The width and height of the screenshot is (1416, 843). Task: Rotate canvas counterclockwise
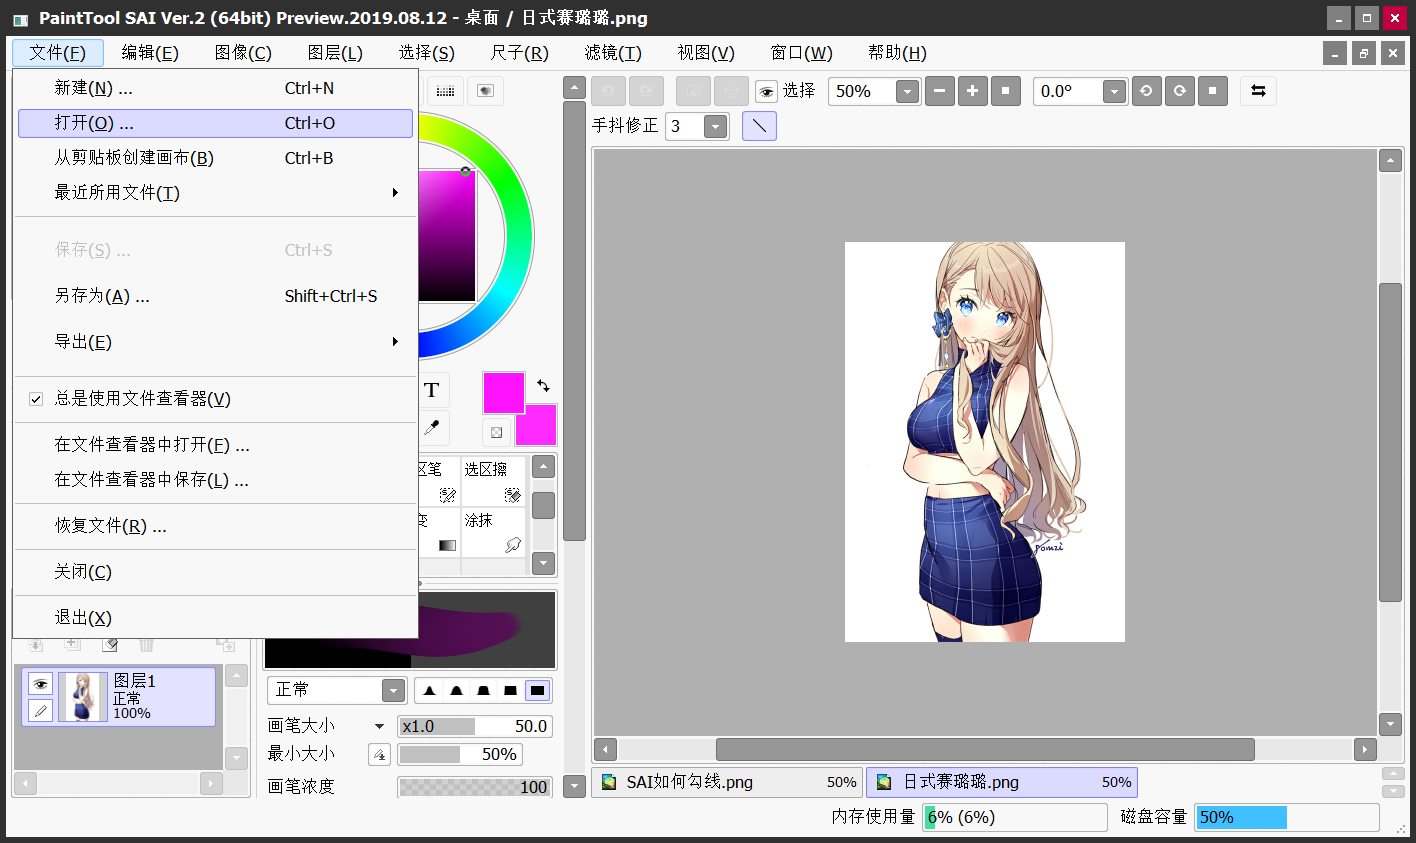click(x=1146, y=91)
